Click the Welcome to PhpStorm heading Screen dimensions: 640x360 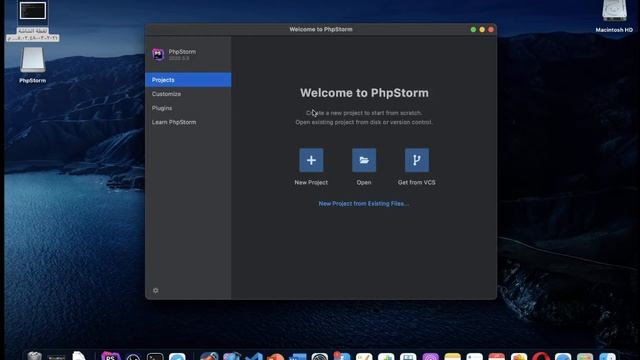click(x=364, y=93)
